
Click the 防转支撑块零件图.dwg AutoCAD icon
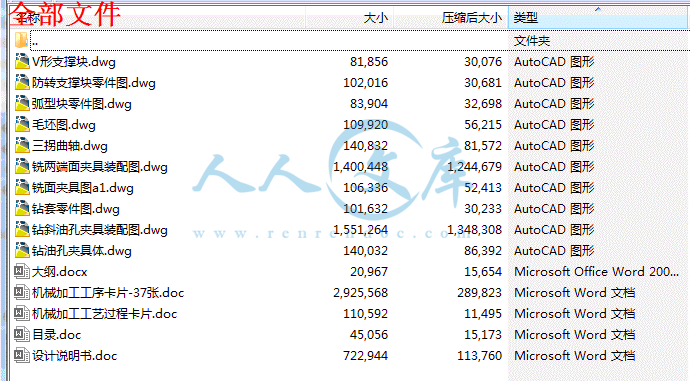[22, 82]
